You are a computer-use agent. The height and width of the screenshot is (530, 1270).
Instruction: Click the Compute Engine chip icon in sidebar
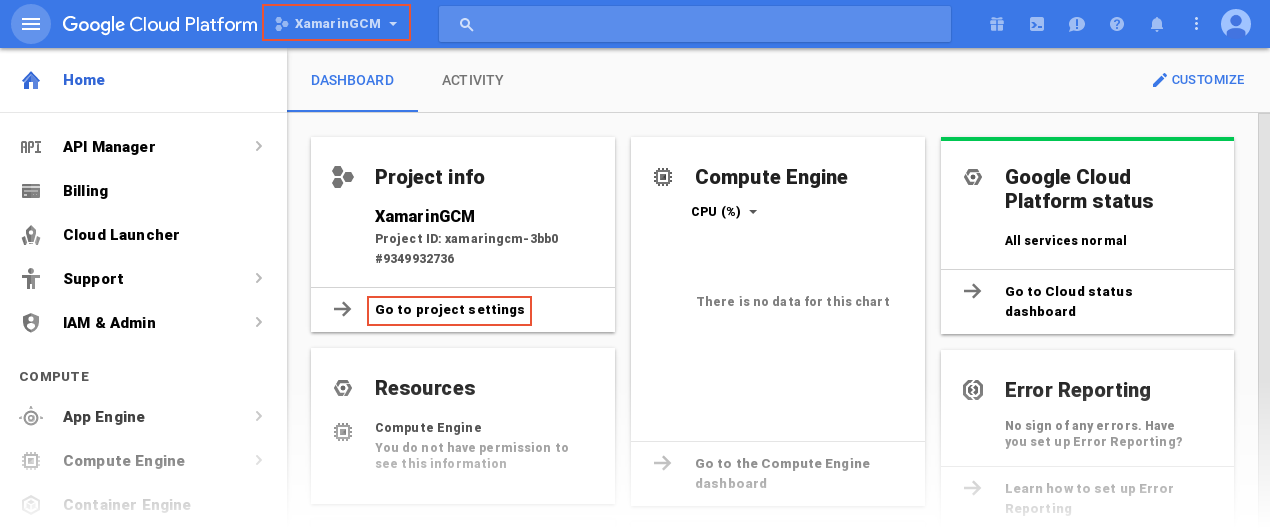(x=31, y=461)
